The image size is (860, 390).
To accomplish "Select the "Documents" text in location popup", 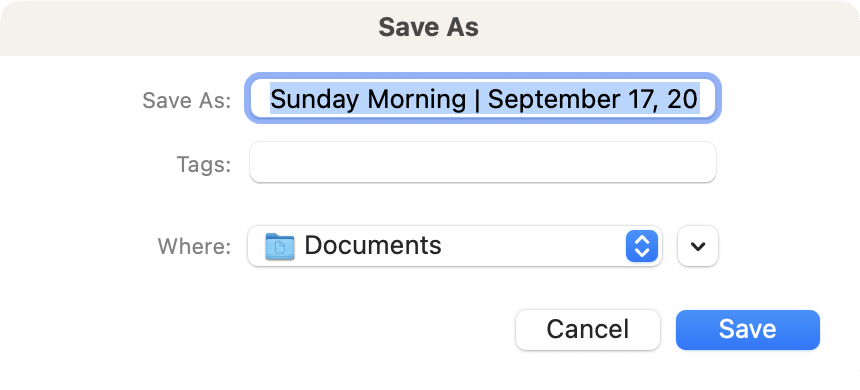I will point(373,245).
